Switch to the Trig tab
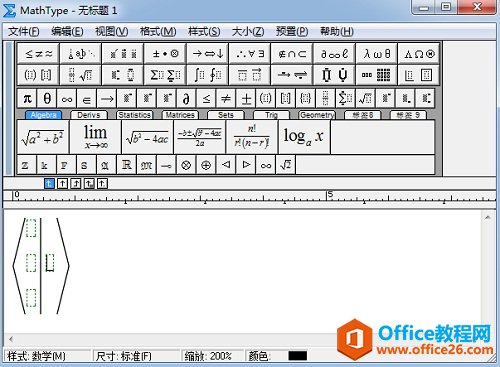500x367 pixels. tap(271, 115)
